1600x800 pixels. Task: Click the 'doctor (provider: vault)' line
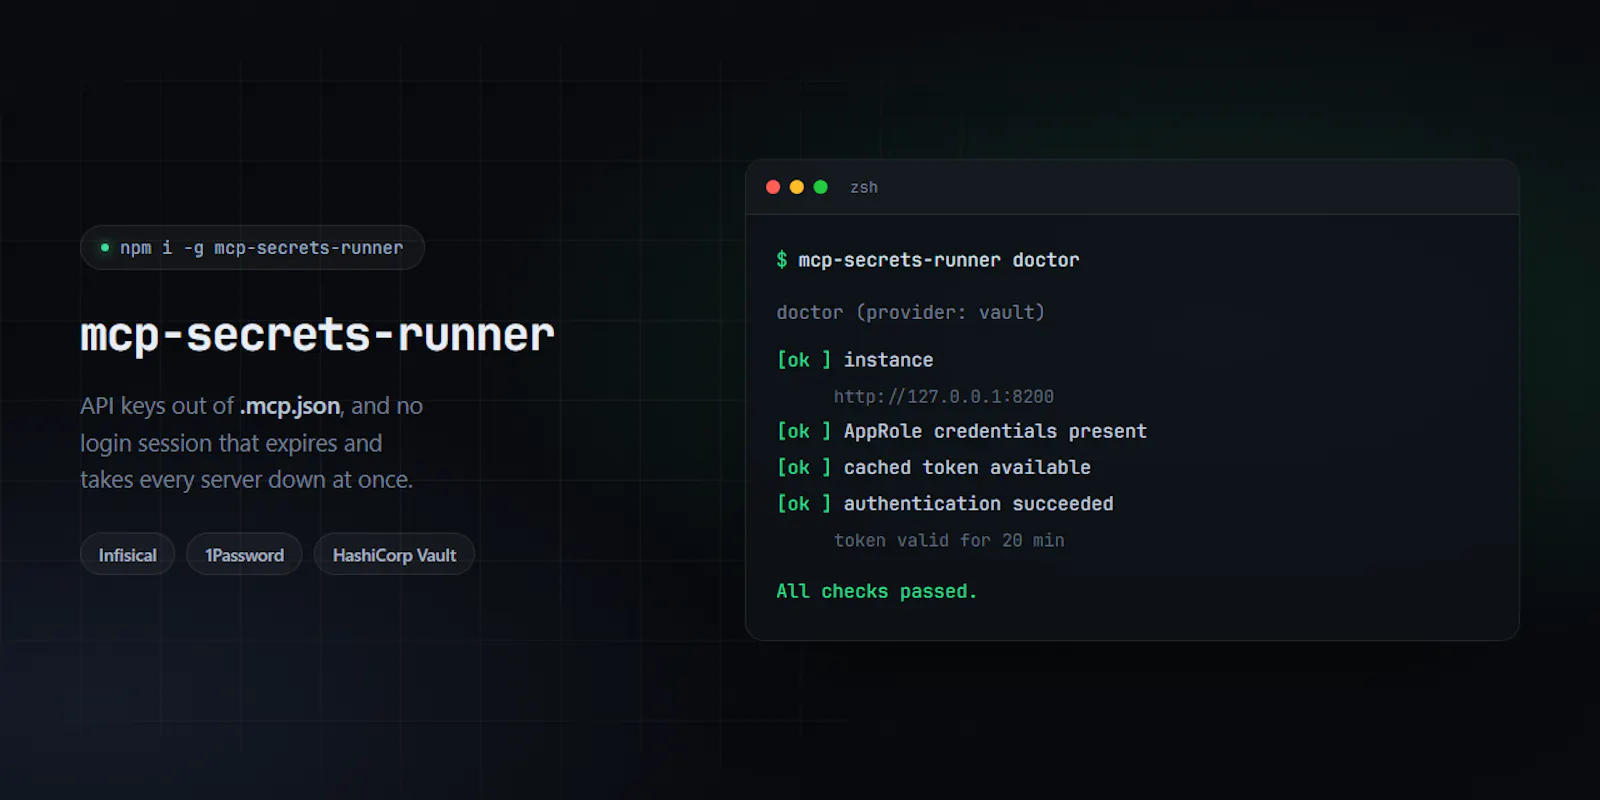(910, 312)
